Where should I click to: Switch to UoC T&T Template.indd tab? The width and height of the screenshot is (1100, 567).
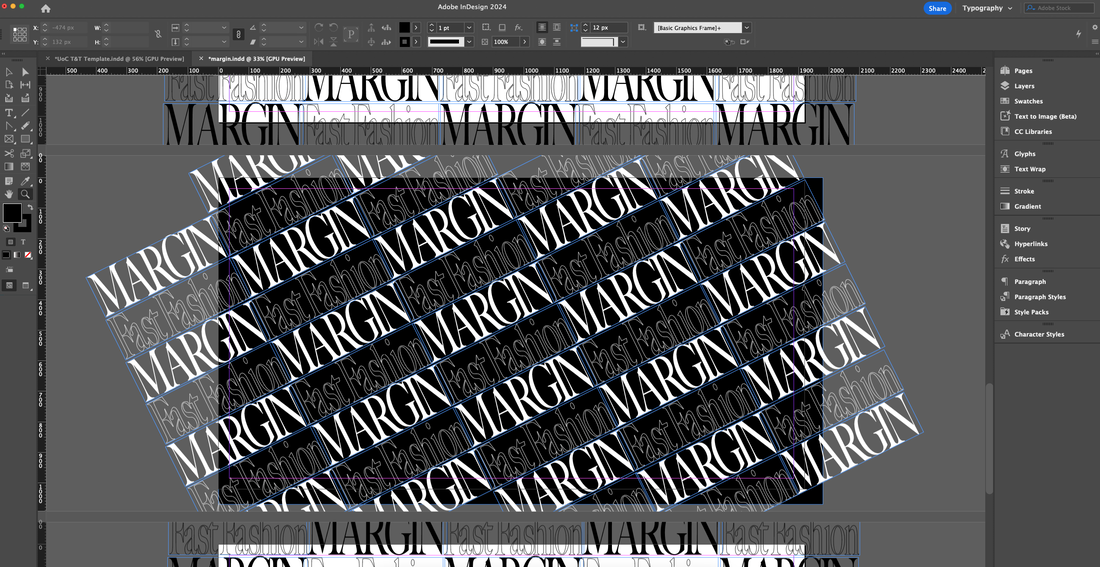pyautogui.click(x=119, y=59)
